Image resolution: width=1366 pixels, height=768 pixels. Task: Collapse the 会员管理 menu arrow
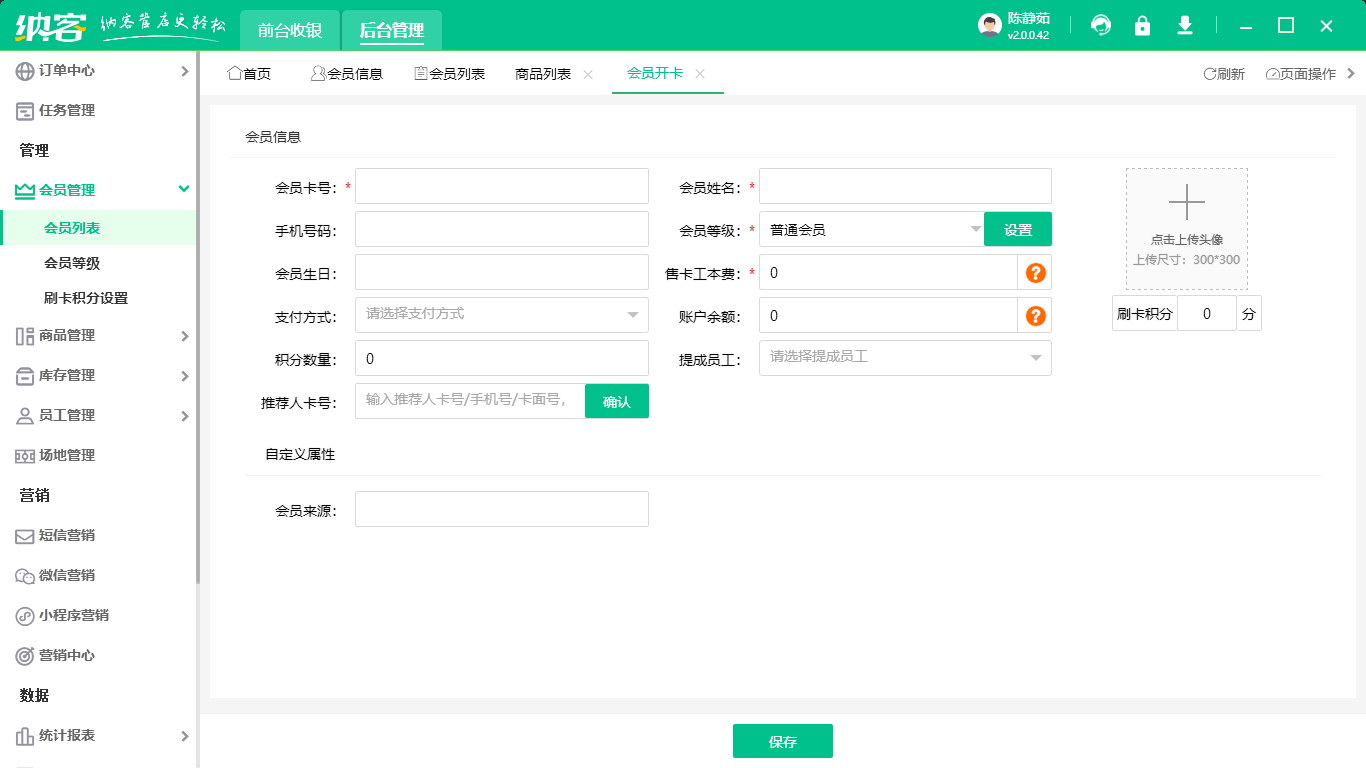click(184, 189)
